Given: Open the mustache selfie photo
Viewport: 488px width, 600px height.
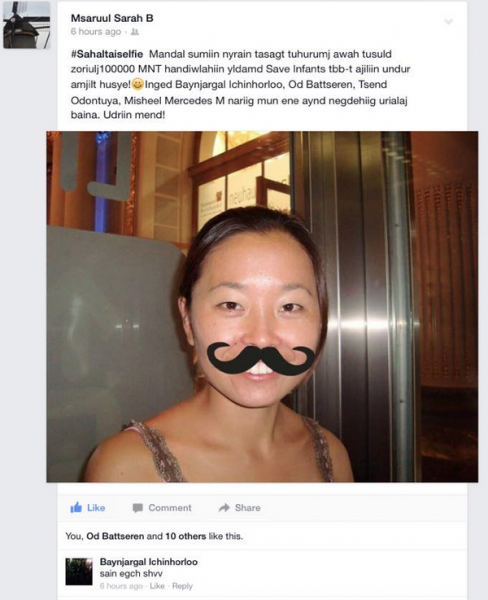Looking at the screenshot, I should click(x=262, y=307).
